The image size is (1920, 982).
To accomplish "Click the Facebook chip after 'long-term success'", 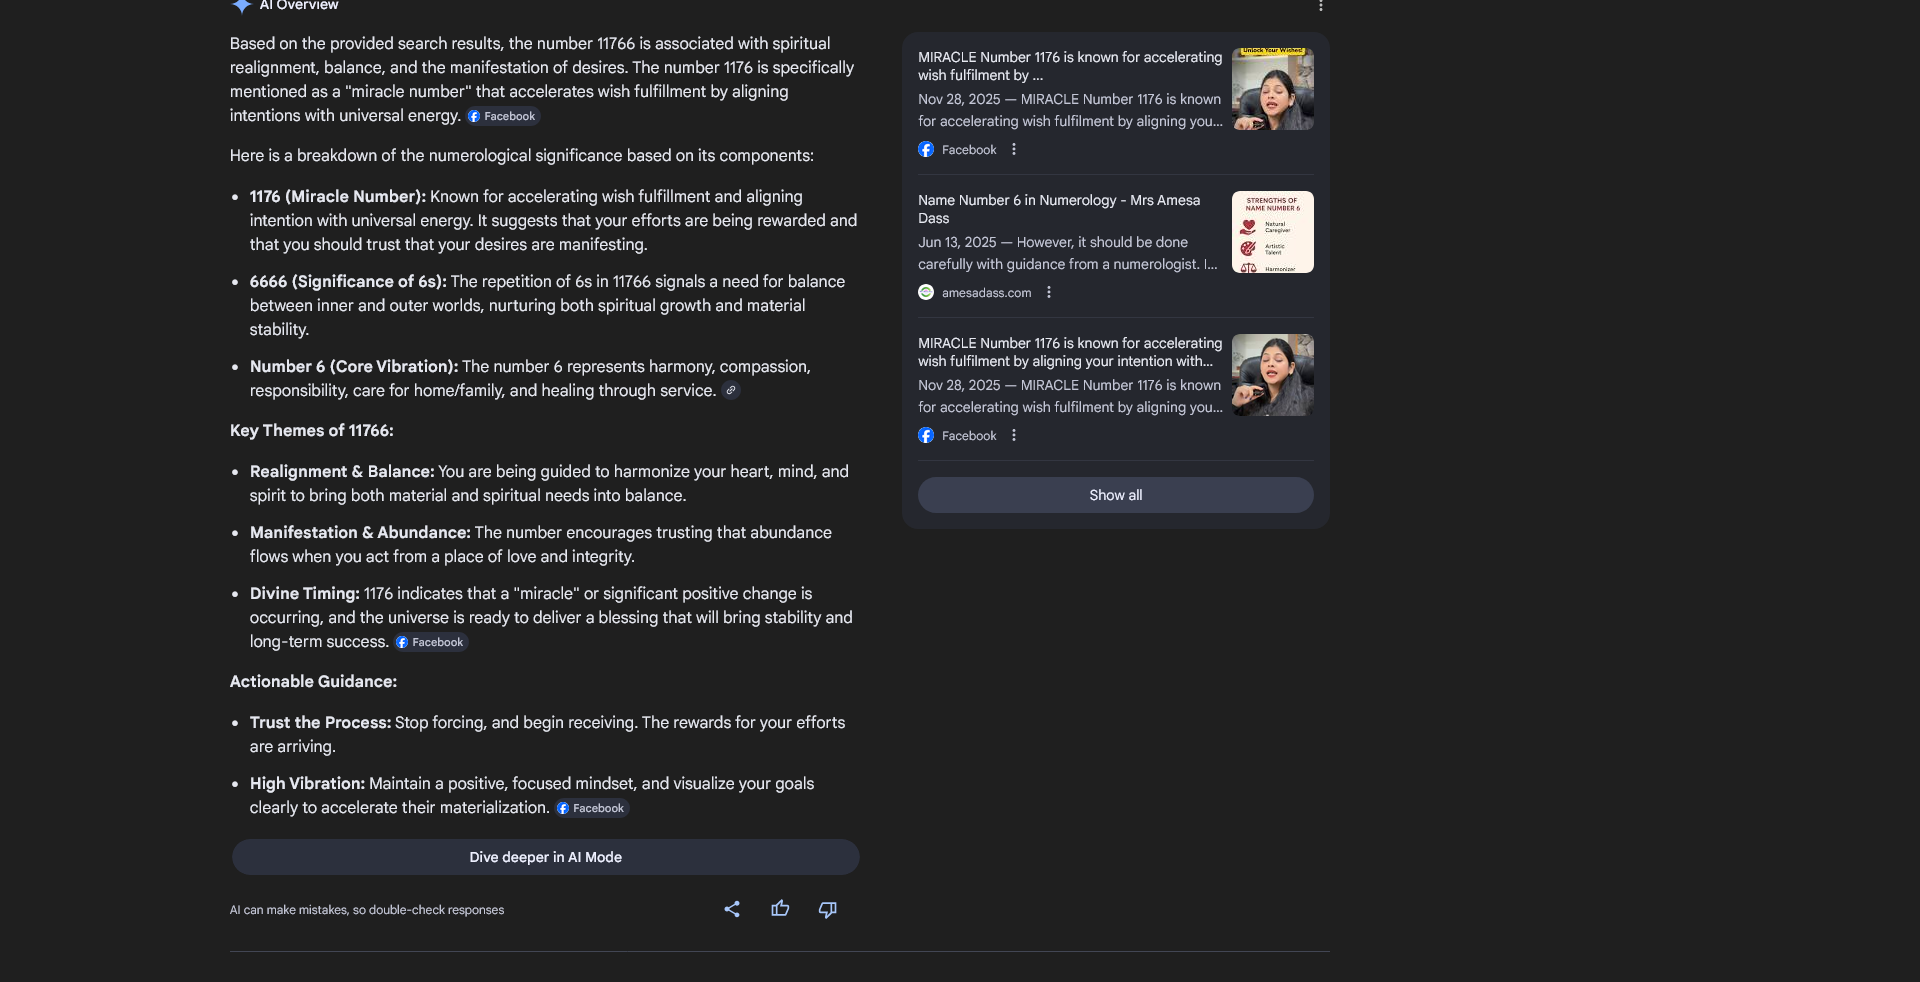I will click(x=431, y=642).
